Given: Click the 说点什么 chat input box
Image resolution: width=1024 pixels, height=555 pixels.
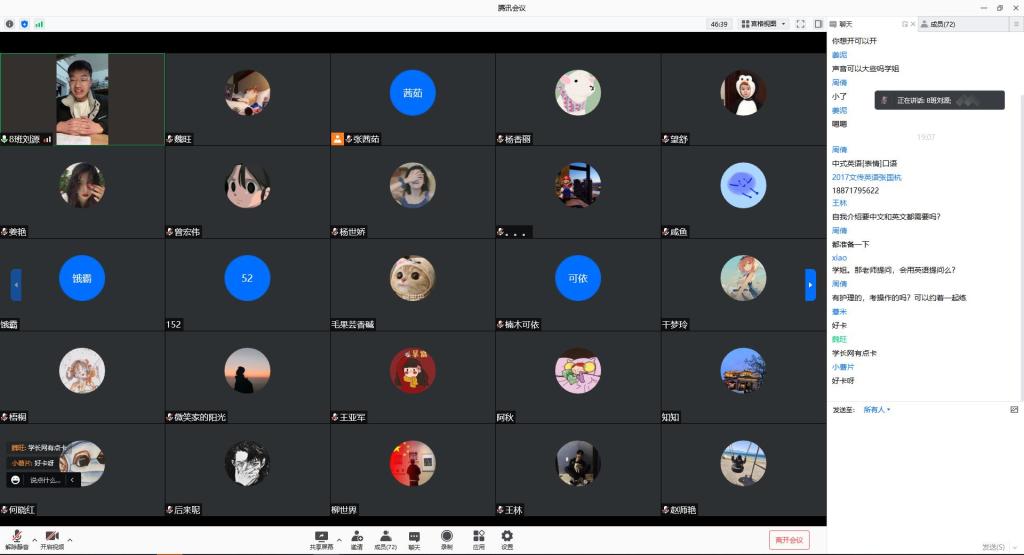Looking at the screenshot, I should (46, 480).
